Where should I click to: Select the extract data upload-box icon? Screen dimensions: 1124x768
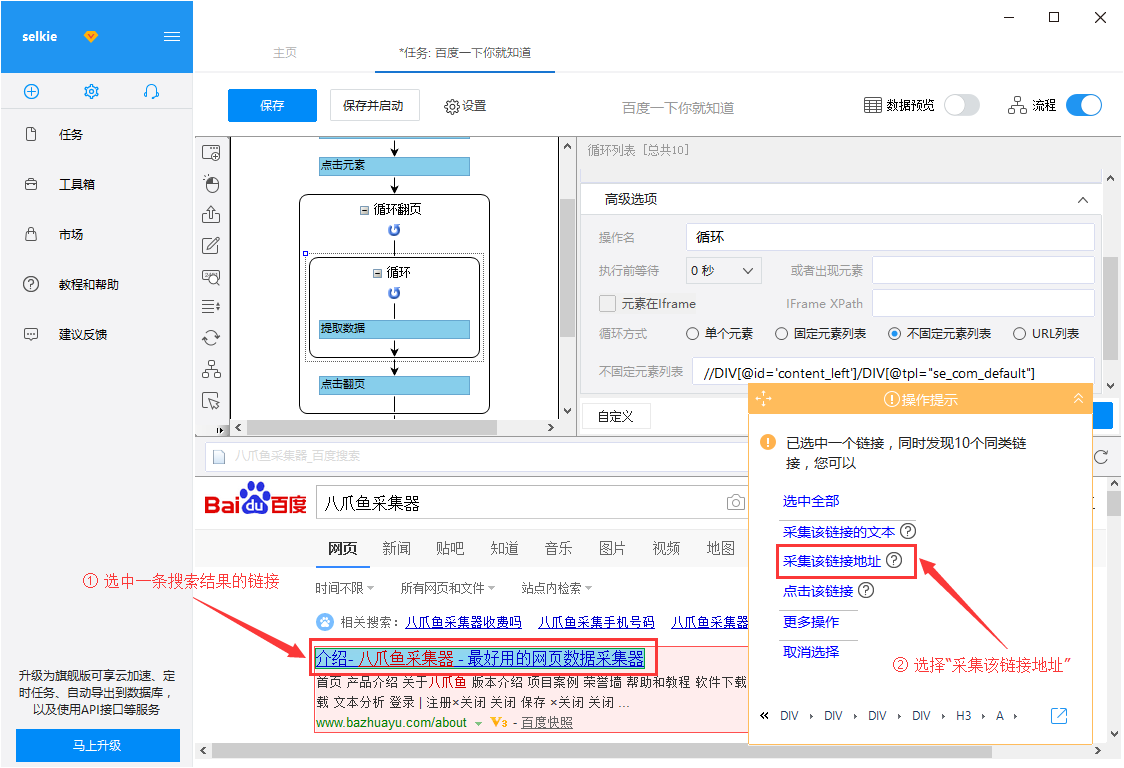pyautogui.click(x=211, y=214)
